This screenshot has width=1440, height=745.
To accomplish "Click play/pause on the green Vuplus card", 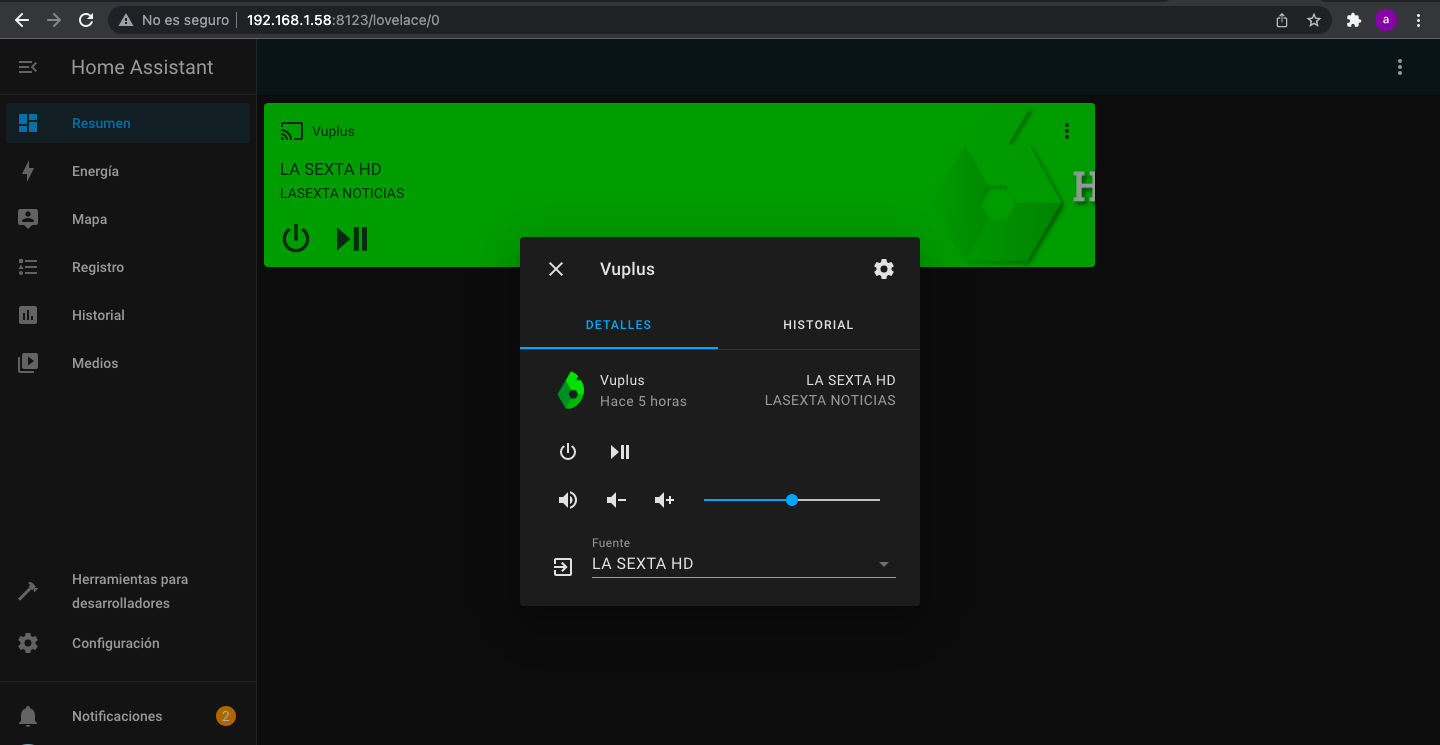I will click(x=352, y=239).
